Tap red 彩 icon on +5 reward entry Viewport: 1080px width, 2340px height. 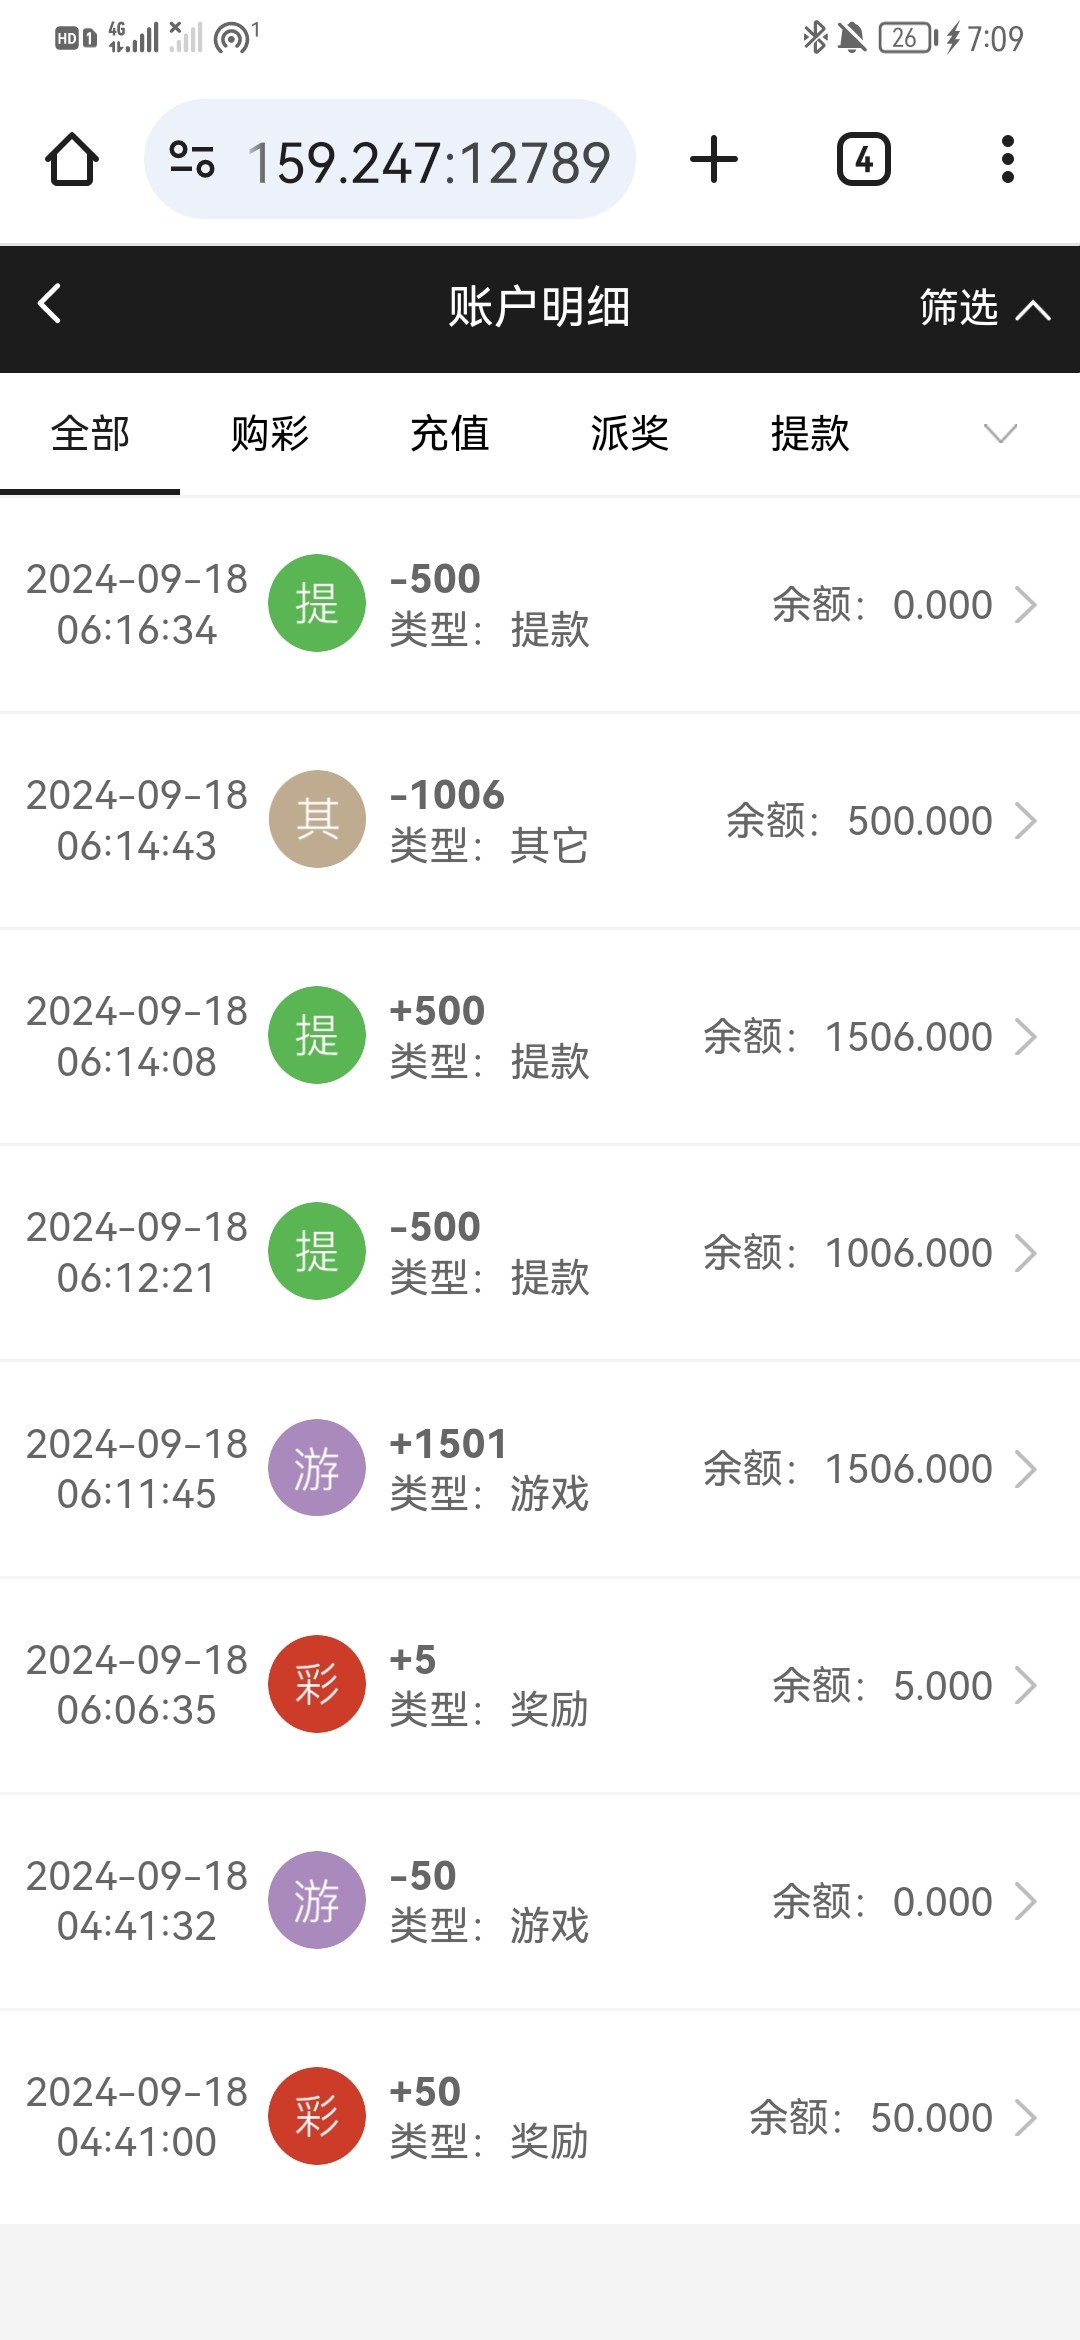(x=317, y=1684)
